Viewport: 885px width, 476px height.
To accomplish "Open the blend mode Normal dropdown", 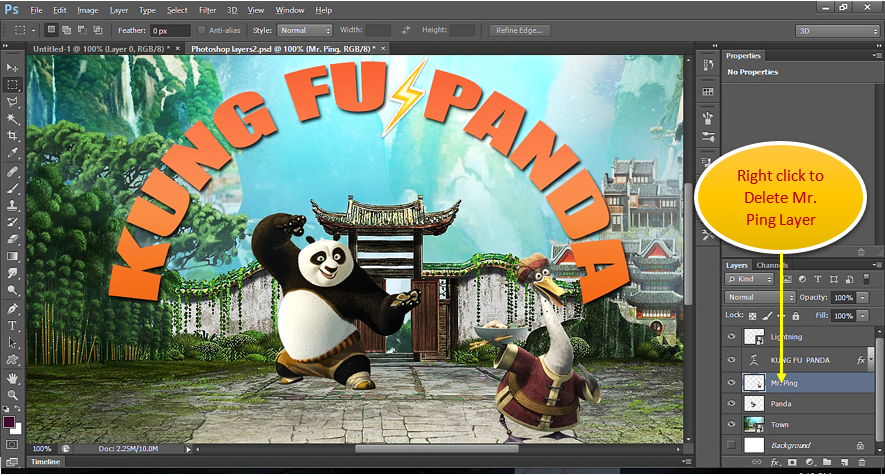I will [757, 298].
